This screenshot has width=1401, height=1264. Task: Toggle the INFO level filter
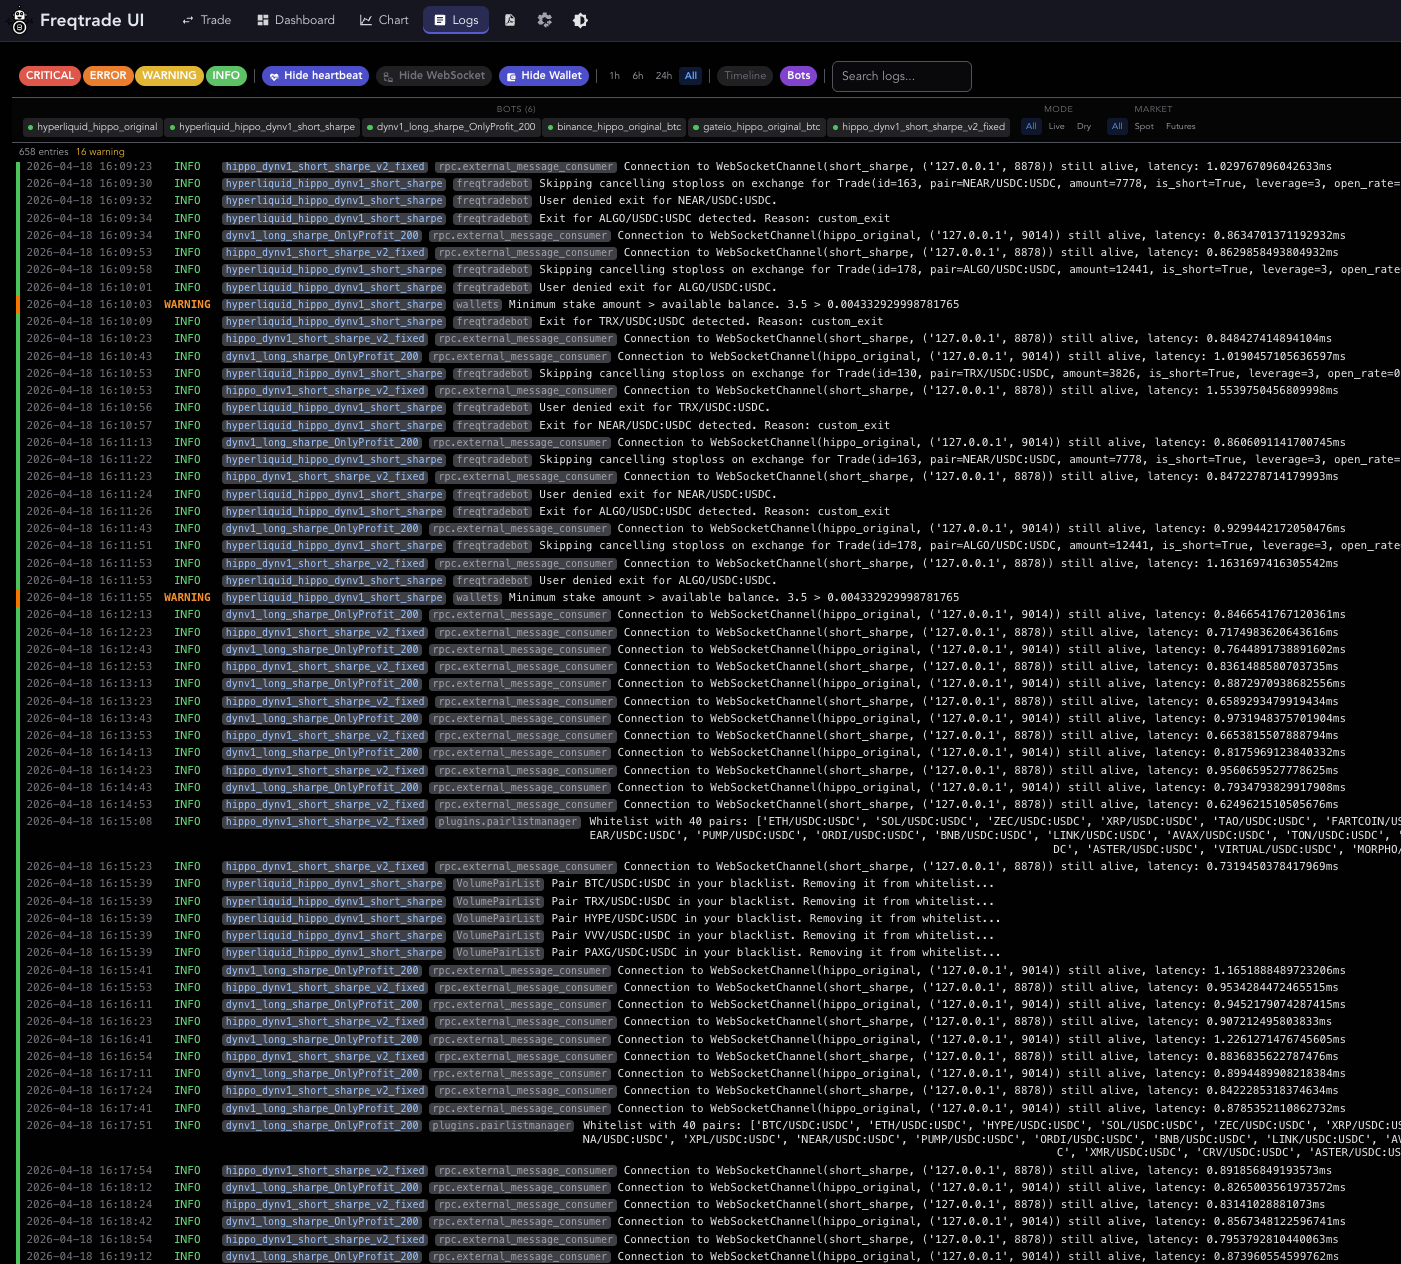click(226, 76)
